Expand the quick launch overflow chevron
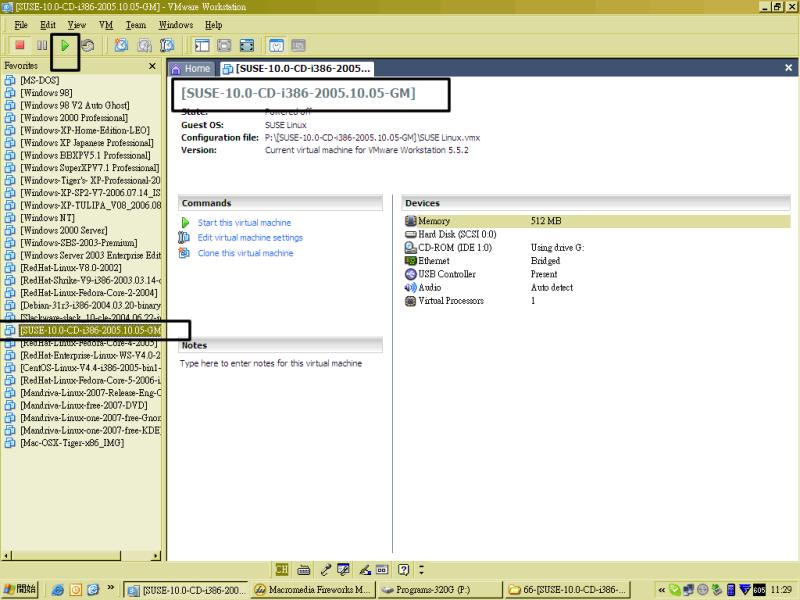The width and height of the screenshot is (800, 600). pyautogui.click(x=110, y=588)
